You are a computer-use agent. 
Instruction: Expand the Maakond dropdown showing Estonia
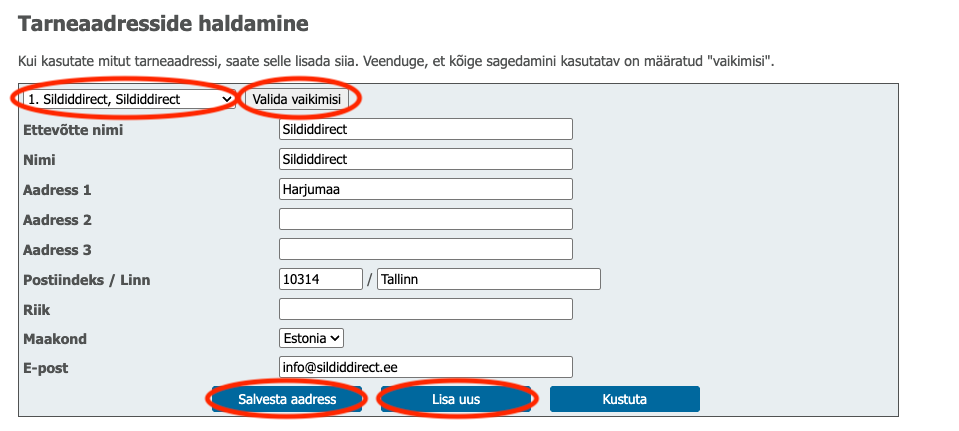(312, 339)
